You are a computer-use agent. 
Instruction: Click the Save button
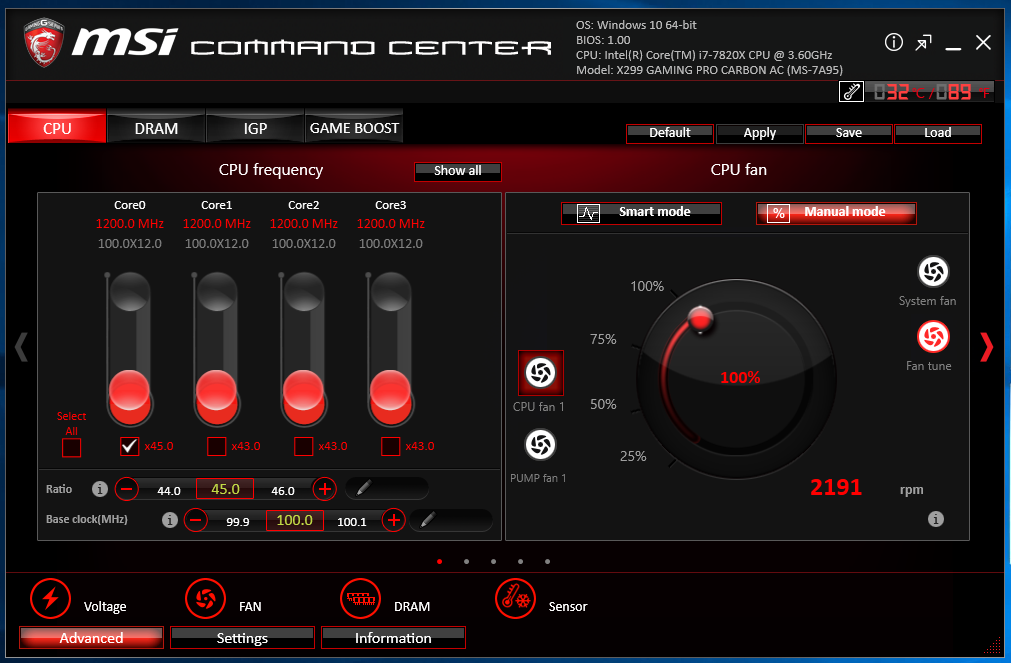849,134
